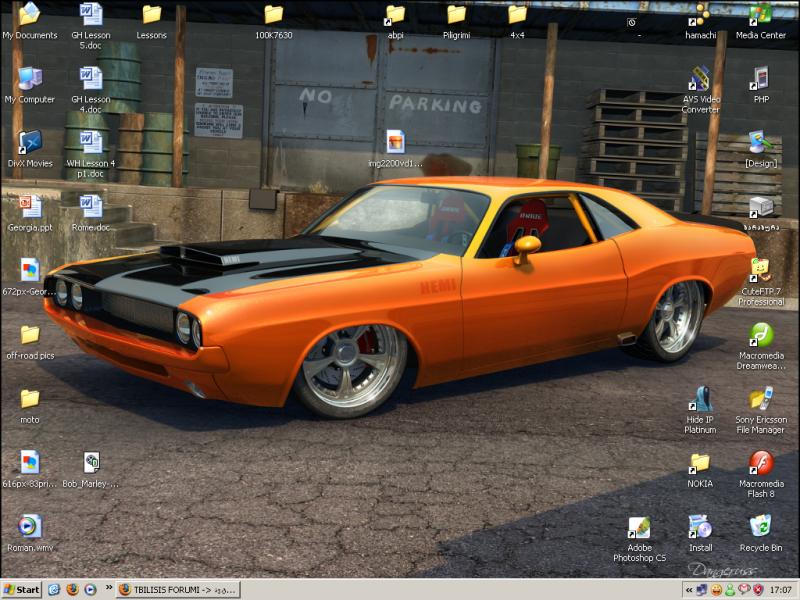Launch AVS Video Converter
Screen dimensions: 800x600
tap(700, 90)
